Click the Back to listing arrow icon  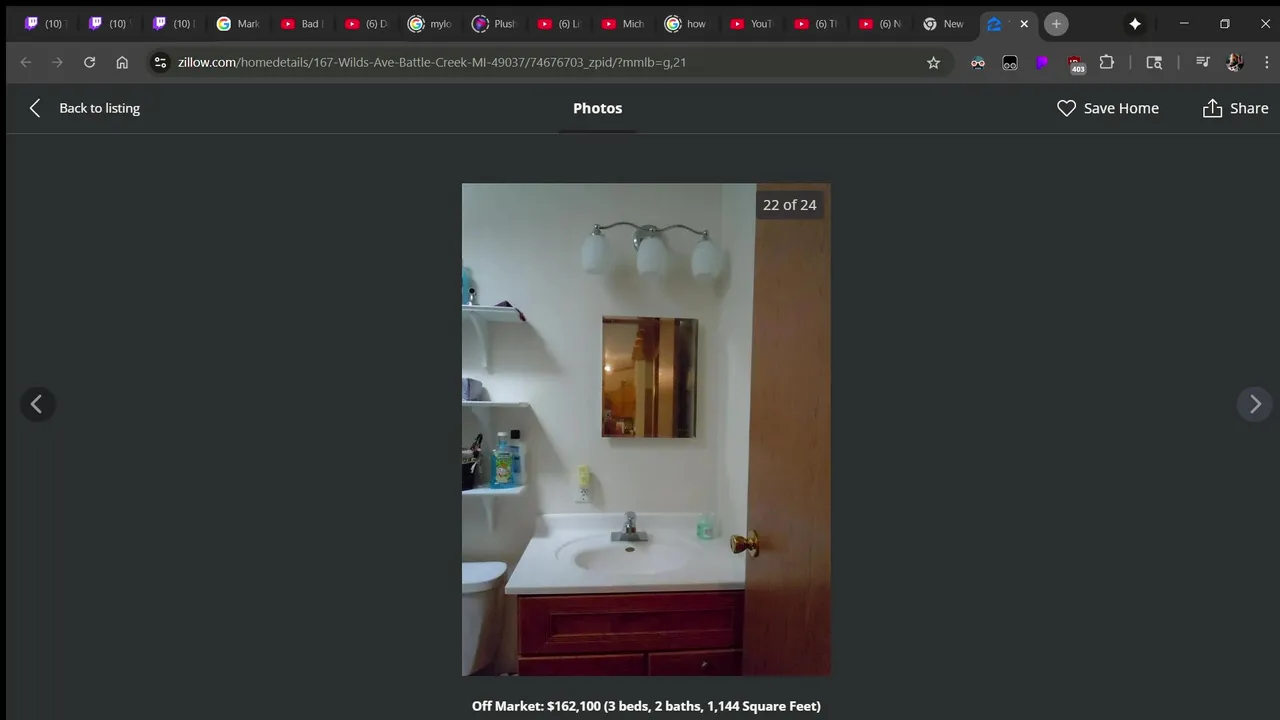[35, 108]
